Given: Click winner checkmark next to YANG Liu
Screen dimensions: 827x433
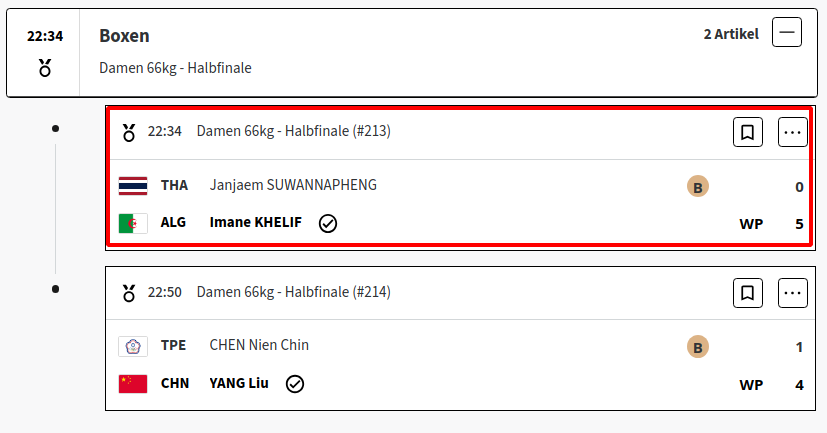Looking at the screenshot, I should tap(294, 384).
